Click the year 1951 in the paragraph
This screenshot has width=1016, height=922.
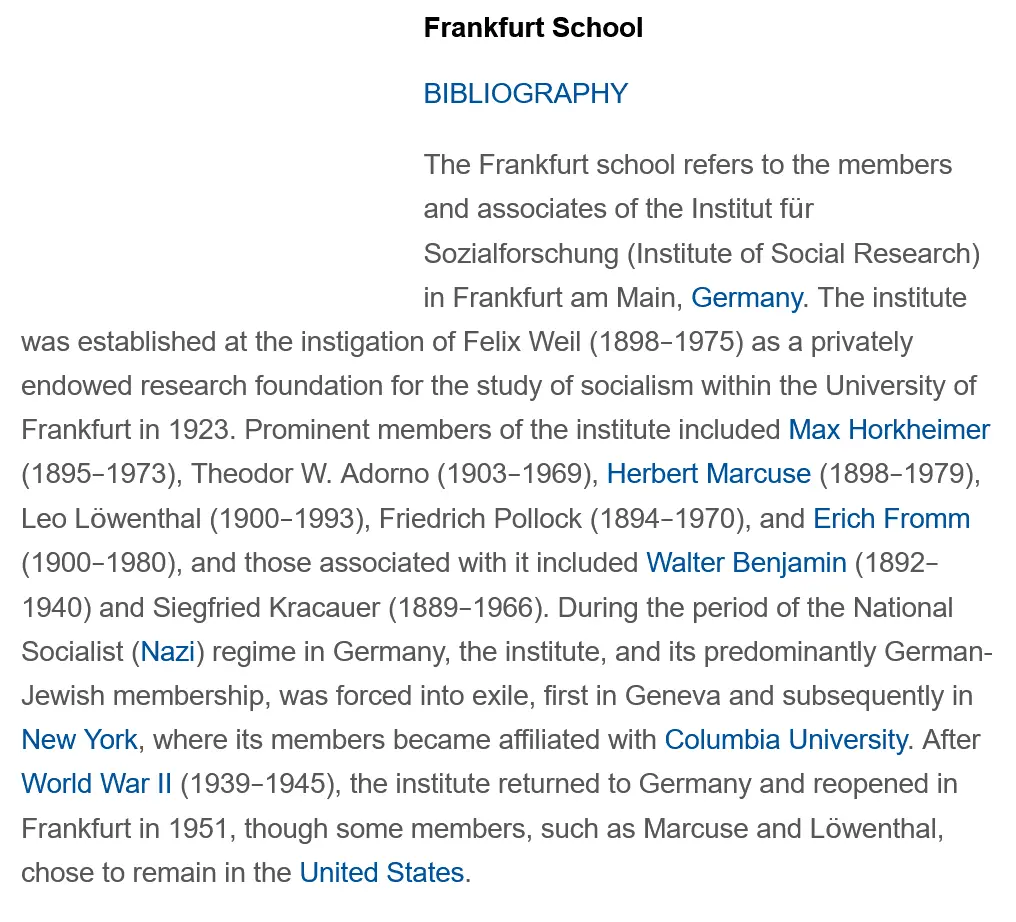pyautogui.click(x=197, y=829)
